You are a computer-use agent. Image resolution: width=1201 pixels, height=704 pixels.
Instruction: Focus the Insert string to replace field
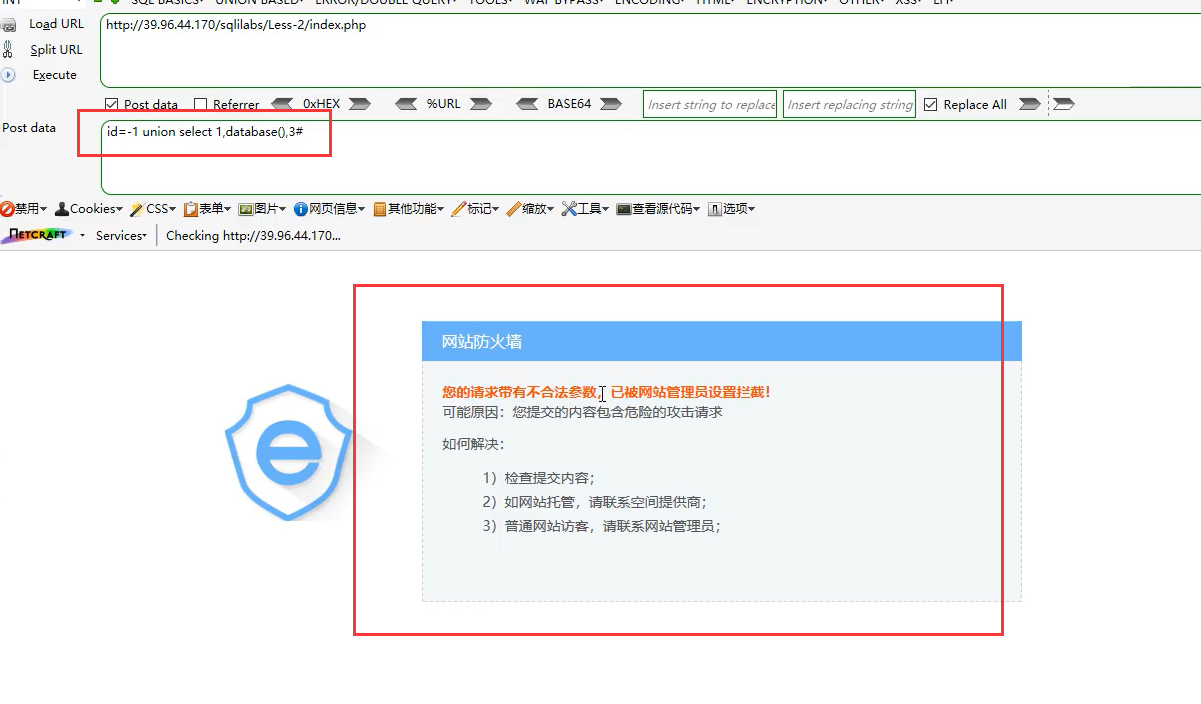[x=710, y=104]
